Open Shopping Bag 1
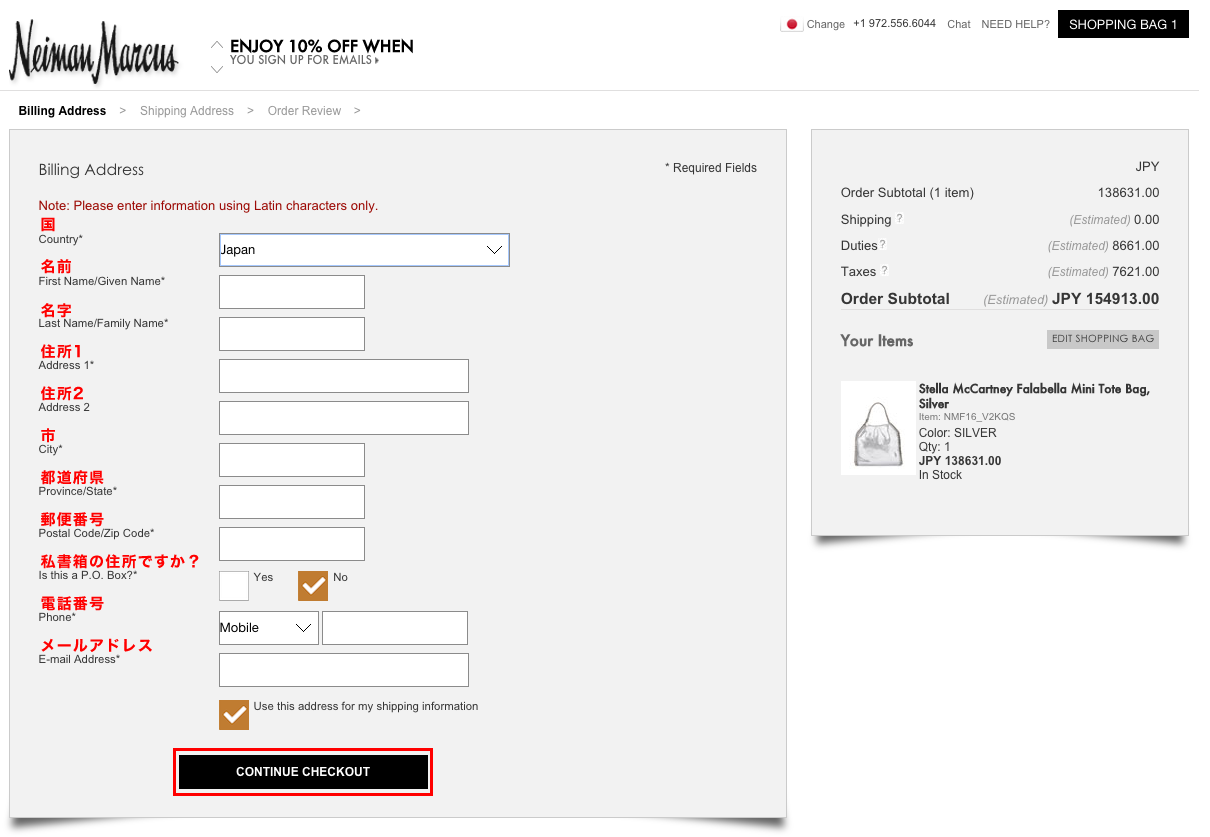 1123,24
